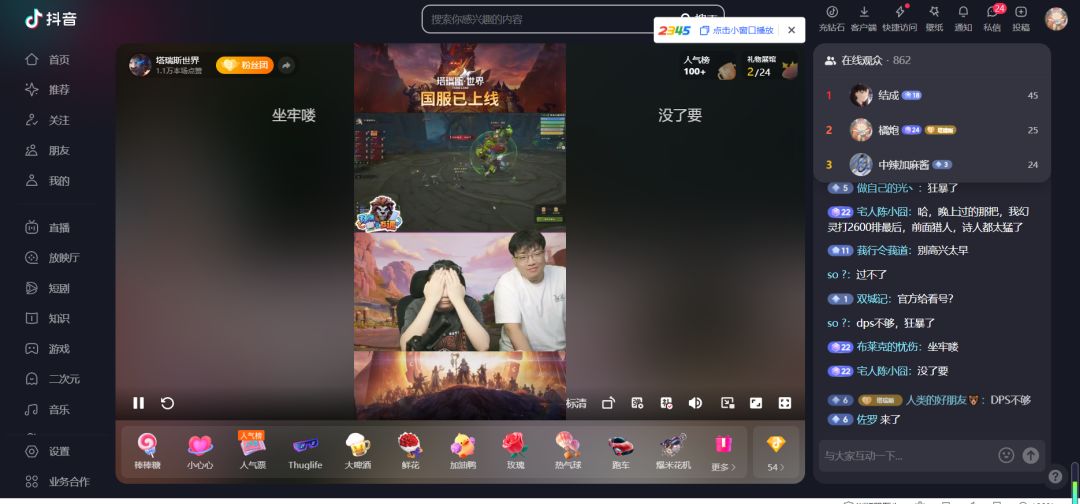Open 音乐 music in the sidebar
The width and height of the screenshot is (1080, 504).
click(48, 410)
